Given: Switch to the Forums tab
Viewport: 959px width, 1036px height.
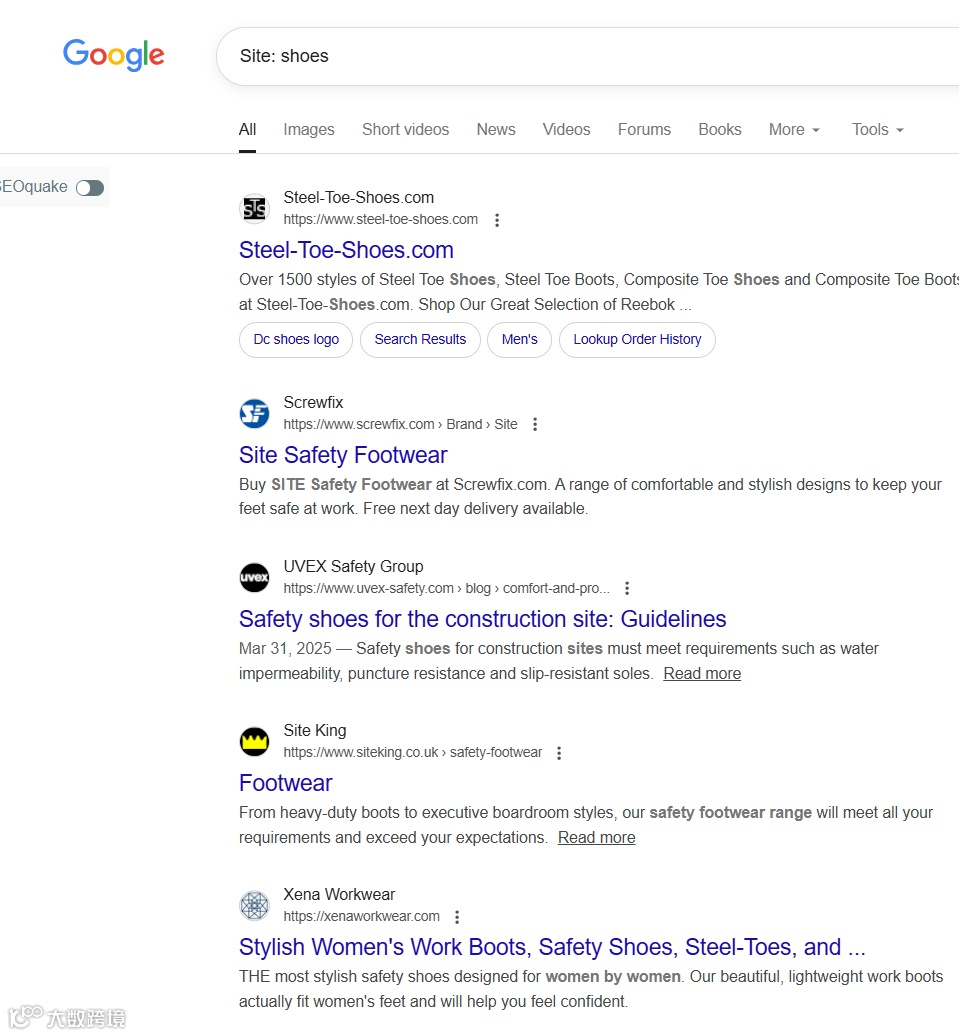Looking at the screenshot, I should click(x=644, y=130).
